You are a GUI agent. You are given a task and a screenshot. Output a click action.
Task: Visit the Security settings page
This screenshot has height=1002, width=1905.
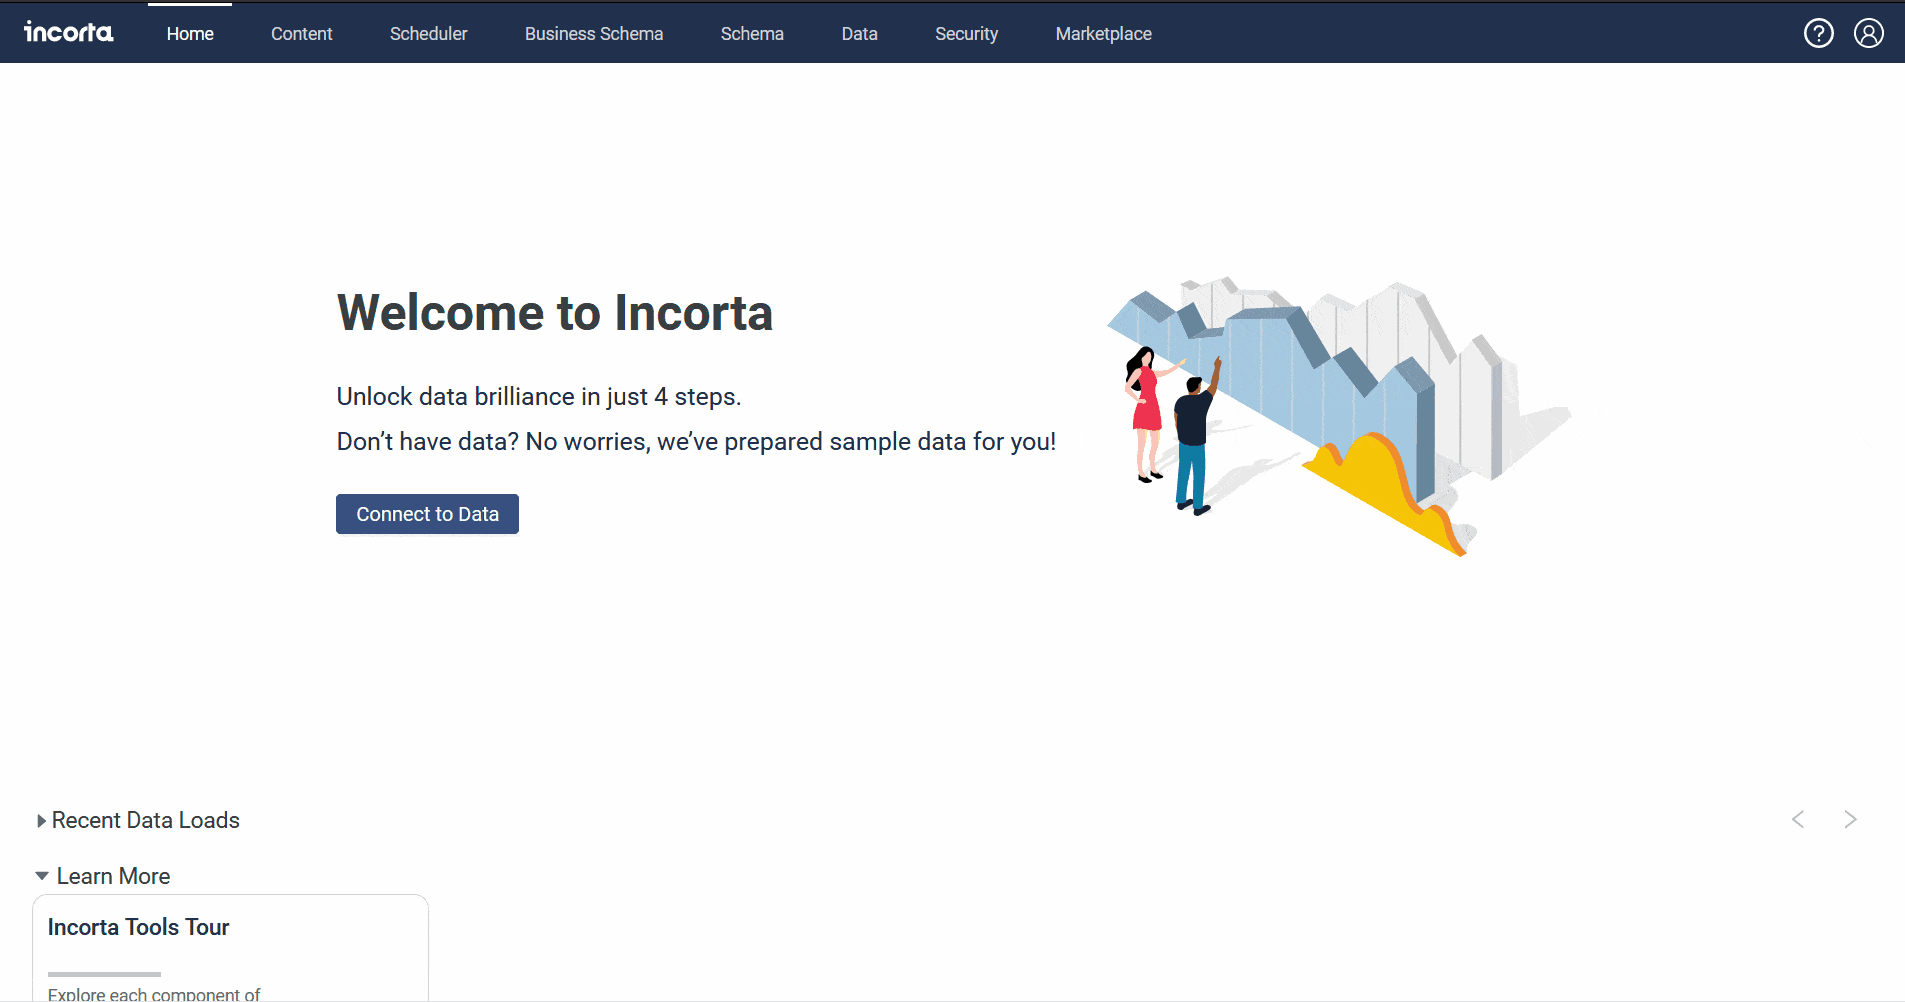click(966, 33)
